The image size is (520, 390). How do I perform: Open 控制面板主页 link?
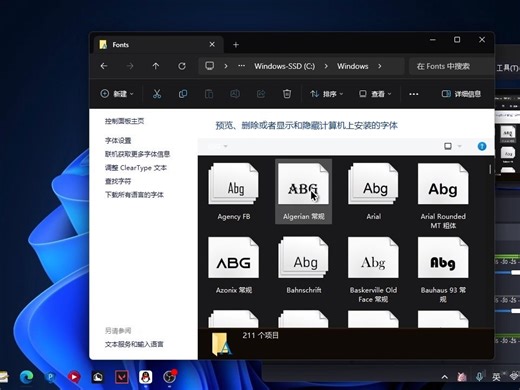[124, 121]
